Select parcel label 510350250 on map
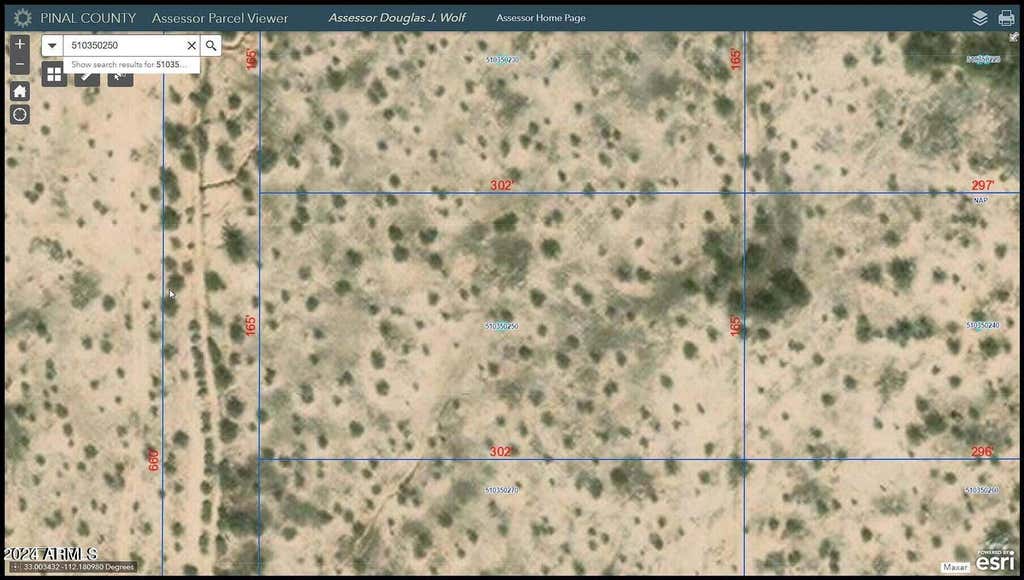Screen dimensions: 1024x580 [502, 326]
